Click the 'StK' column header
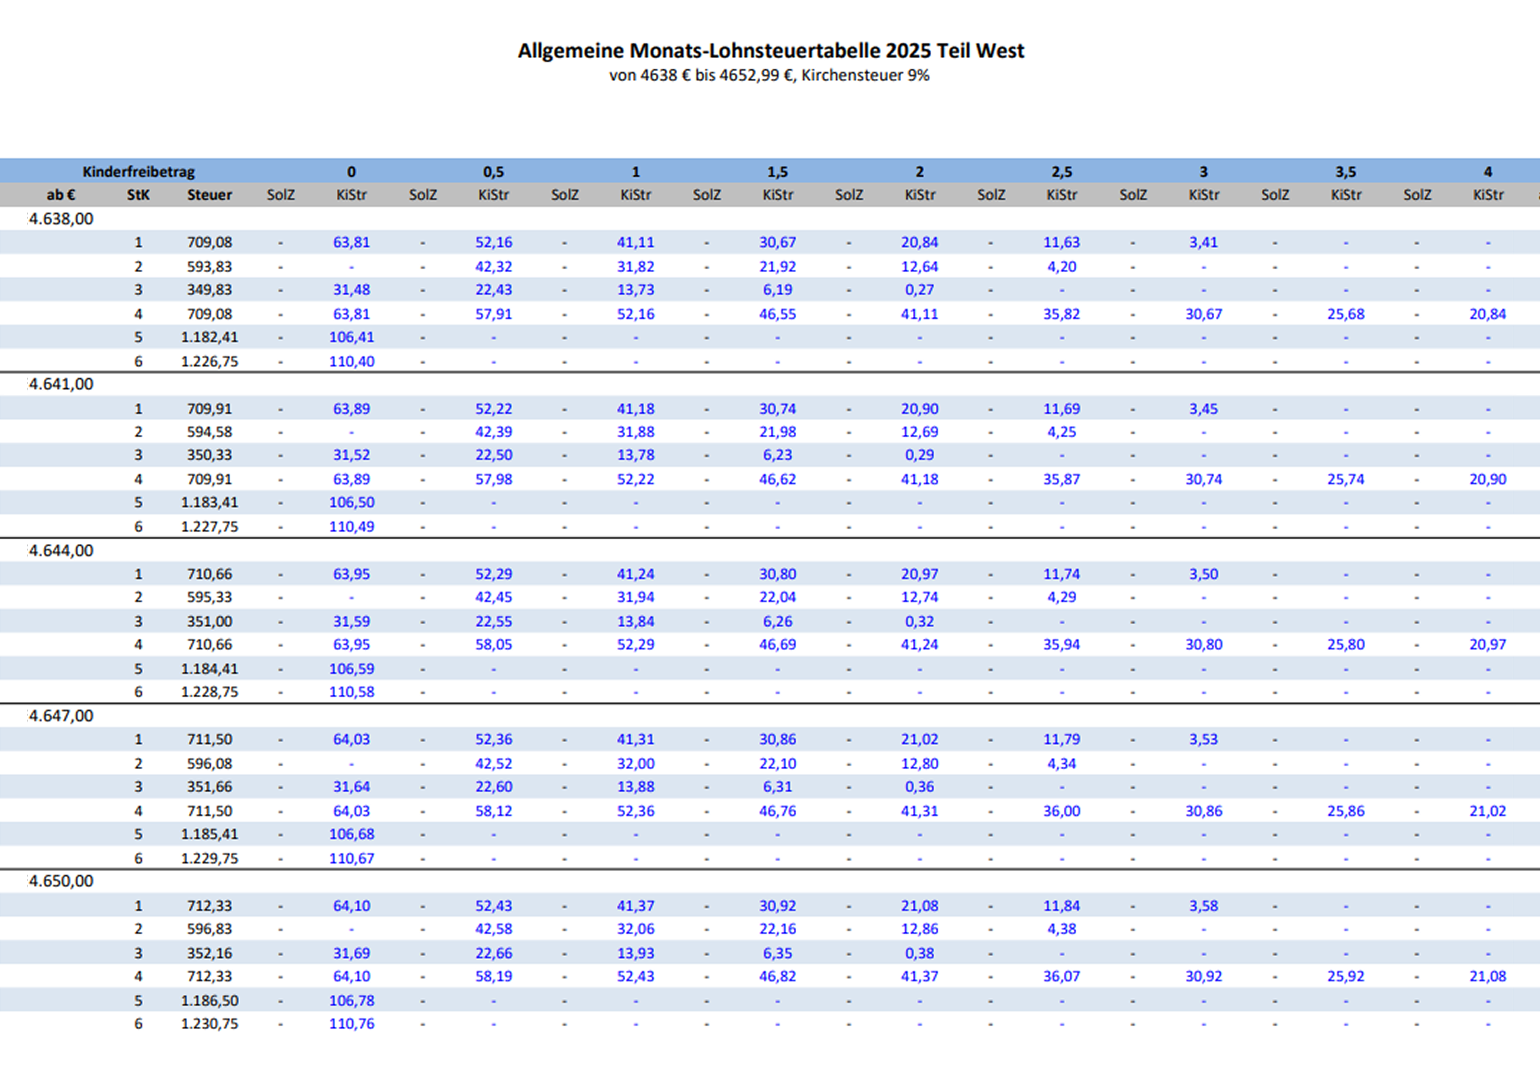1540x1092 pixels. point(138,195)
